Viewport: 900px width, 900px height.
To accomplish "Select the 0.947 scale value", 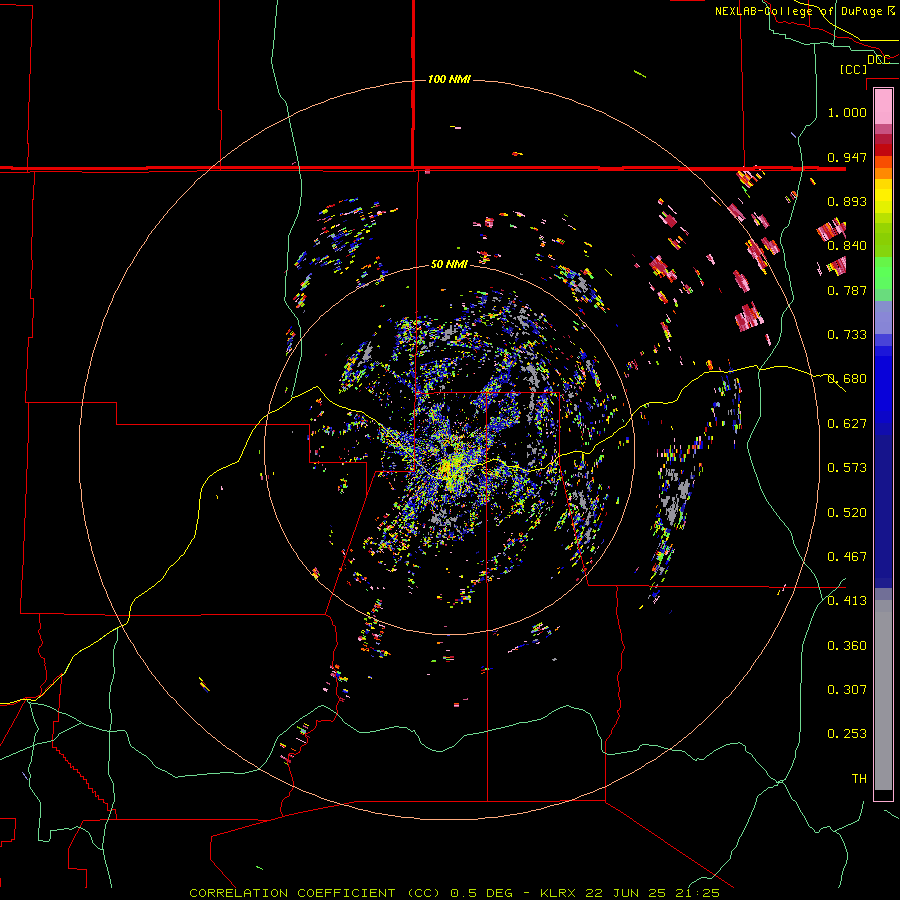I will click(x=847, y=157).
